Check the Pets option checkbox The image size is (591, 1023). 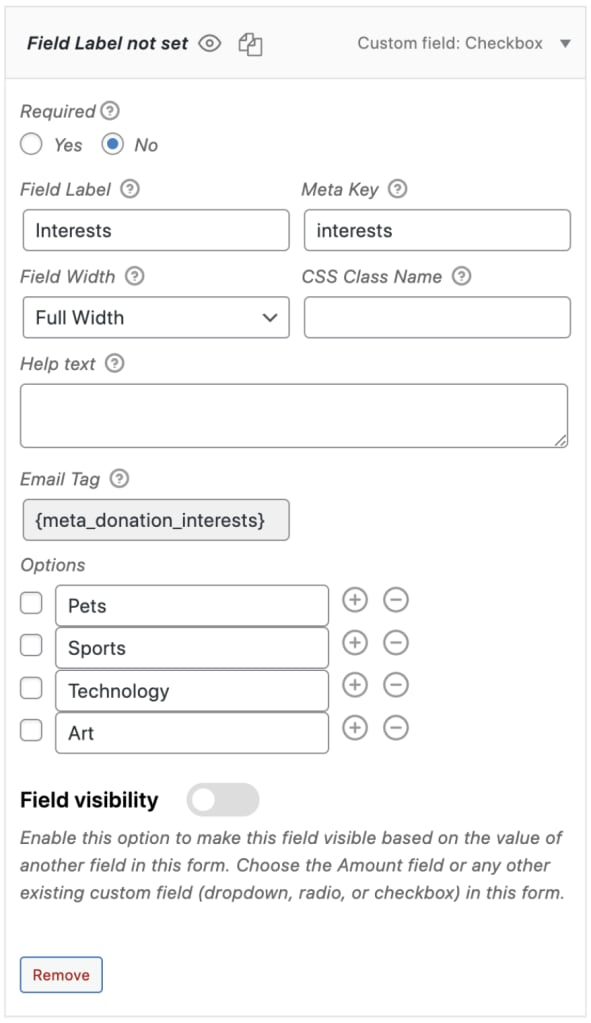point(31,603)
